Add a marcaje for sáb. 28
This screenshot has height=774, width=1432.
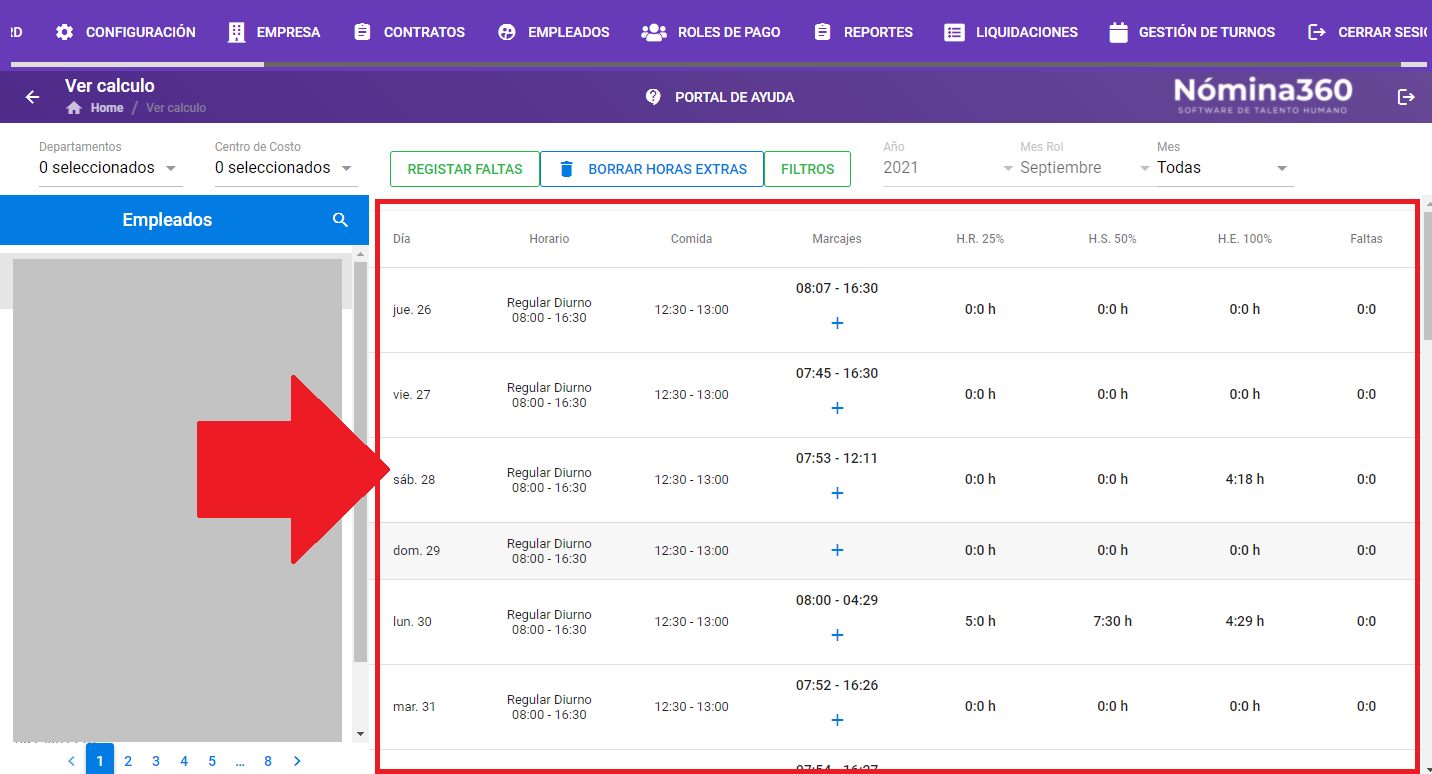coord(837,493)
